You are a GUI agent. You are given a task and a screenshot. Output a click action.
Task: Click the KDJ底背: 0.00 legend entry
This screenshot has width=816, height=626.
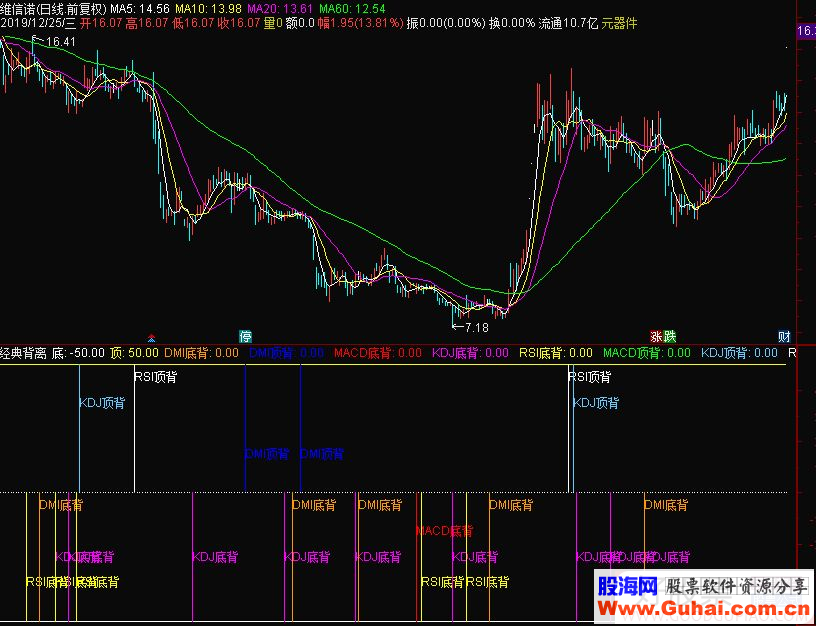tap(470, 353)
